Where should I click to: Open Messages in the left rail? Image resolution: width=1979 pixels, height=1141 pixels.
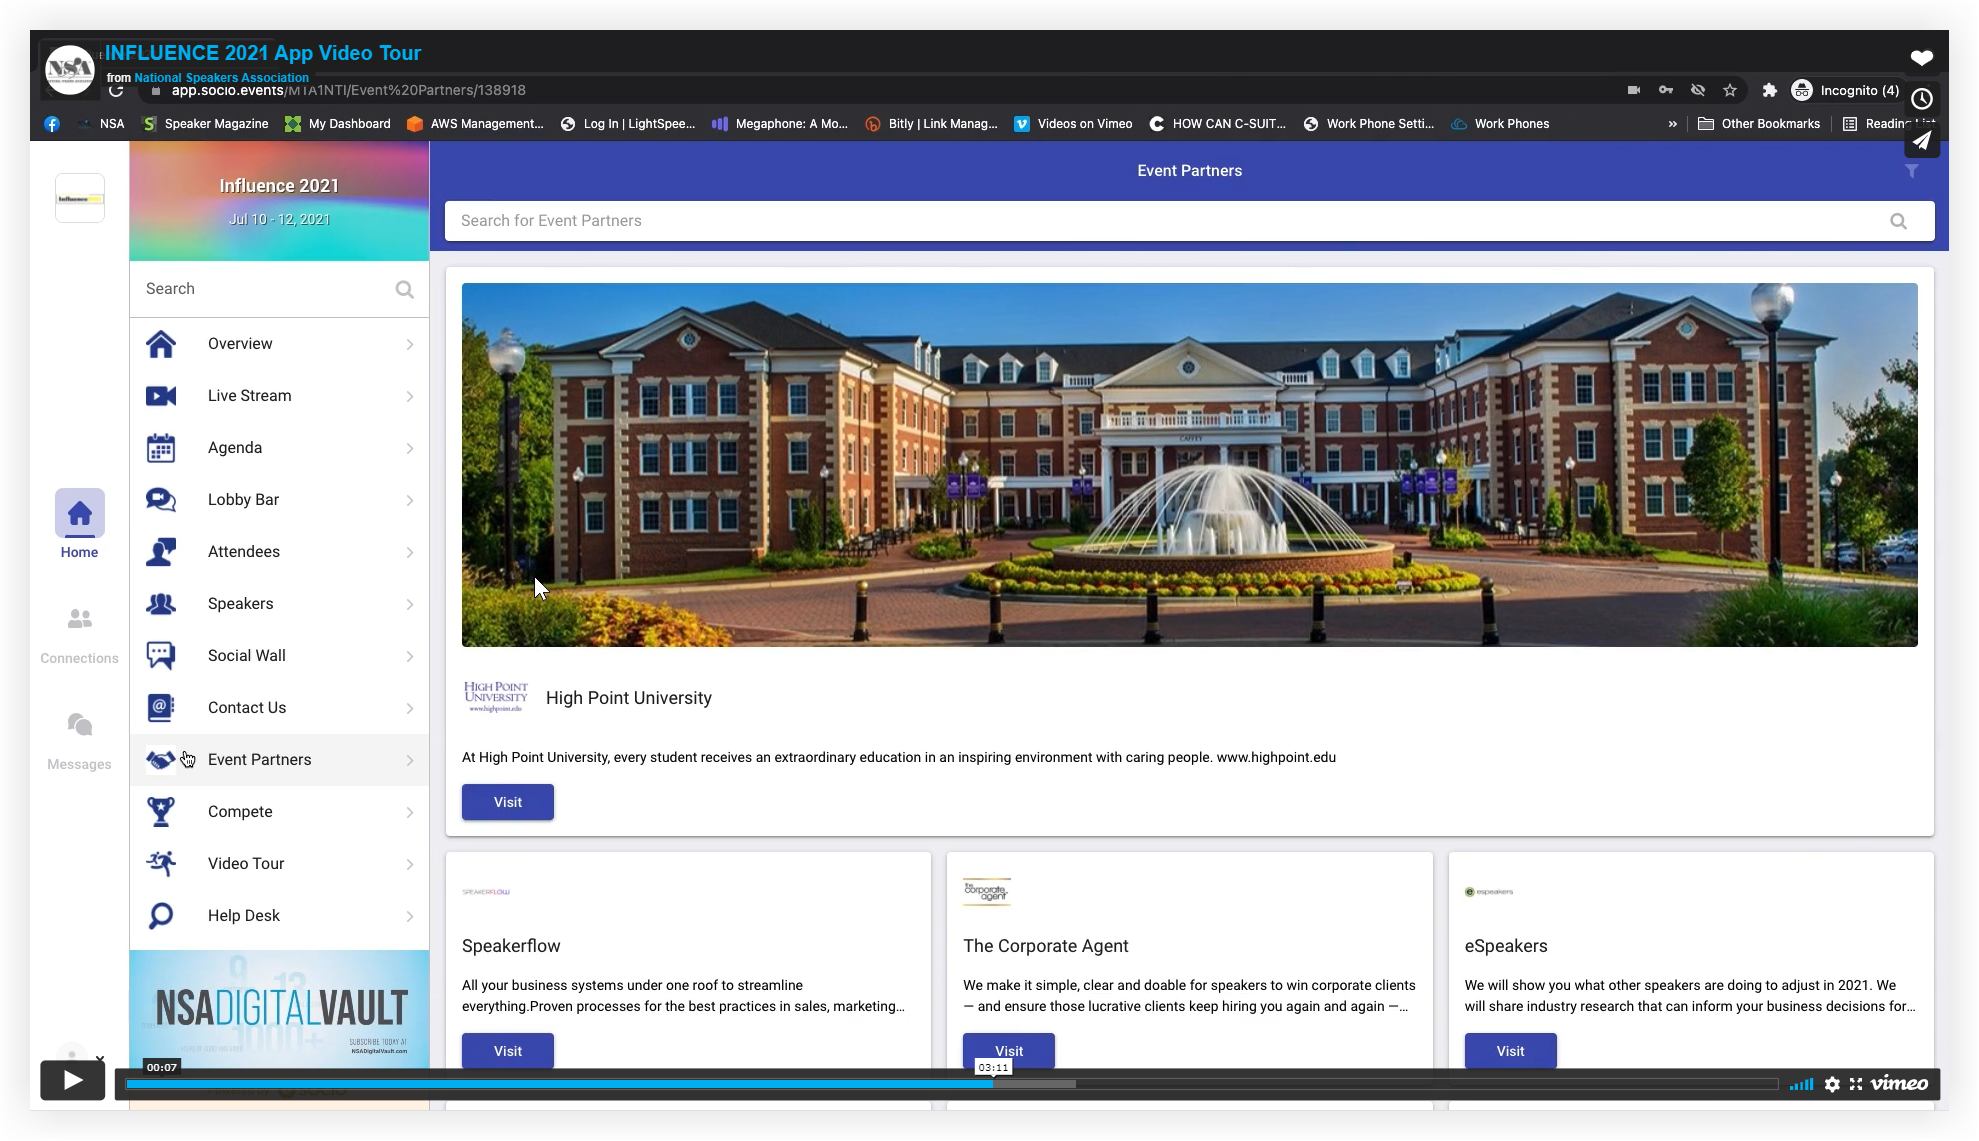[x=80, y=740]
